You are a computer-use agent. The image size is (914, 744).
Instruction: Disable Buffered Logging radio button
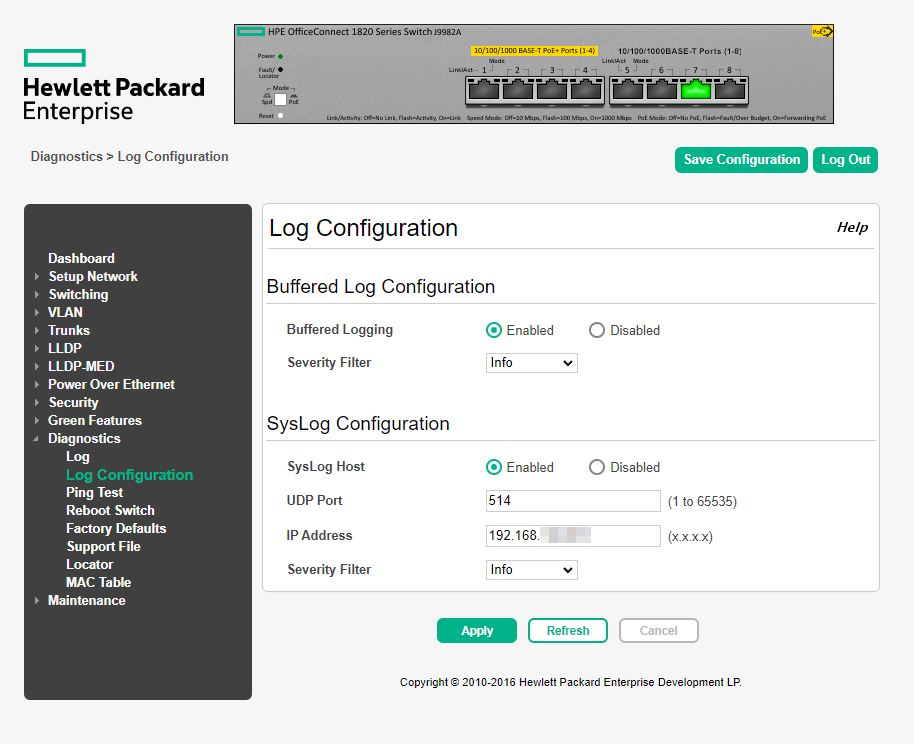(x=596, y=330)
